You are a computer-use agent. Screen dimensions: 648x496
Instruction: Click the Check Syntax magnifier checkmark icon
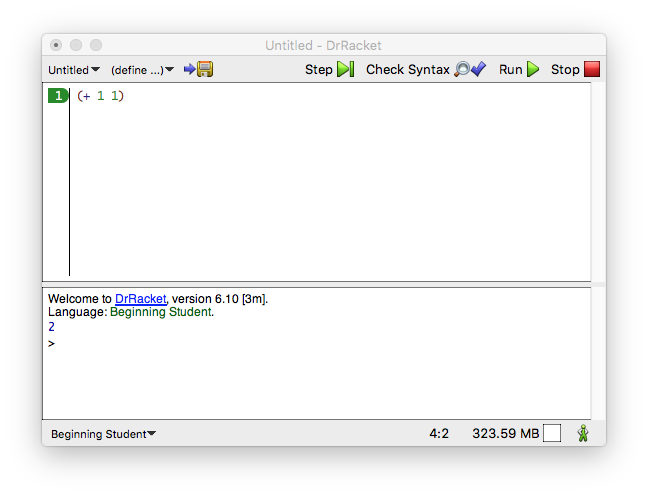(470, 69)
